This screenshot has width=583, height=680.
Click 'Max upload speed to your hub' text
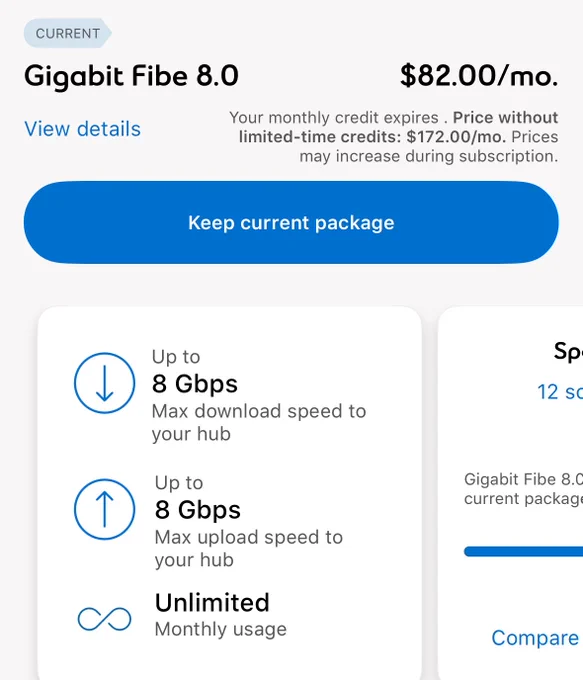249,548
